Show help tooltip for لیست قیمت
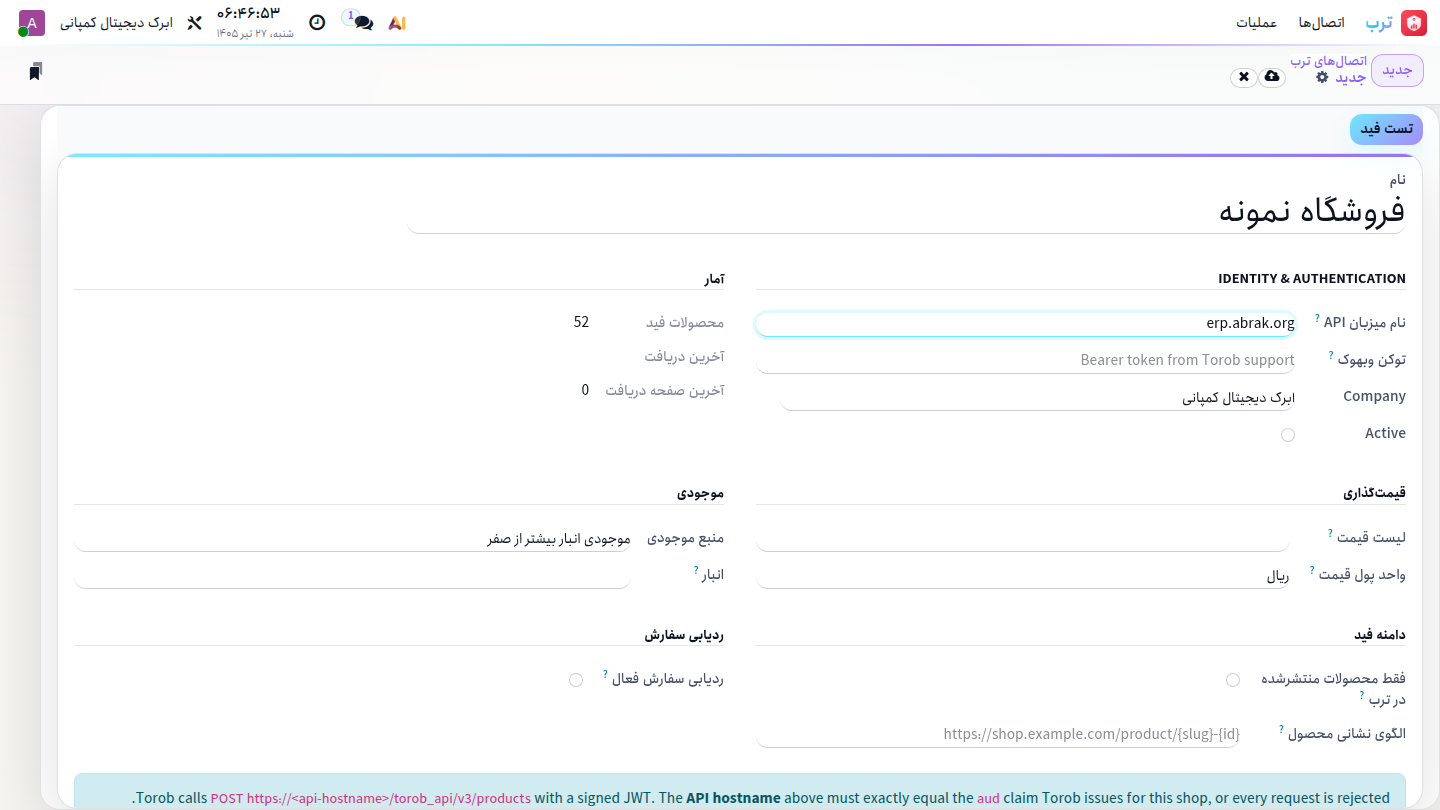 coord(1330,533)
